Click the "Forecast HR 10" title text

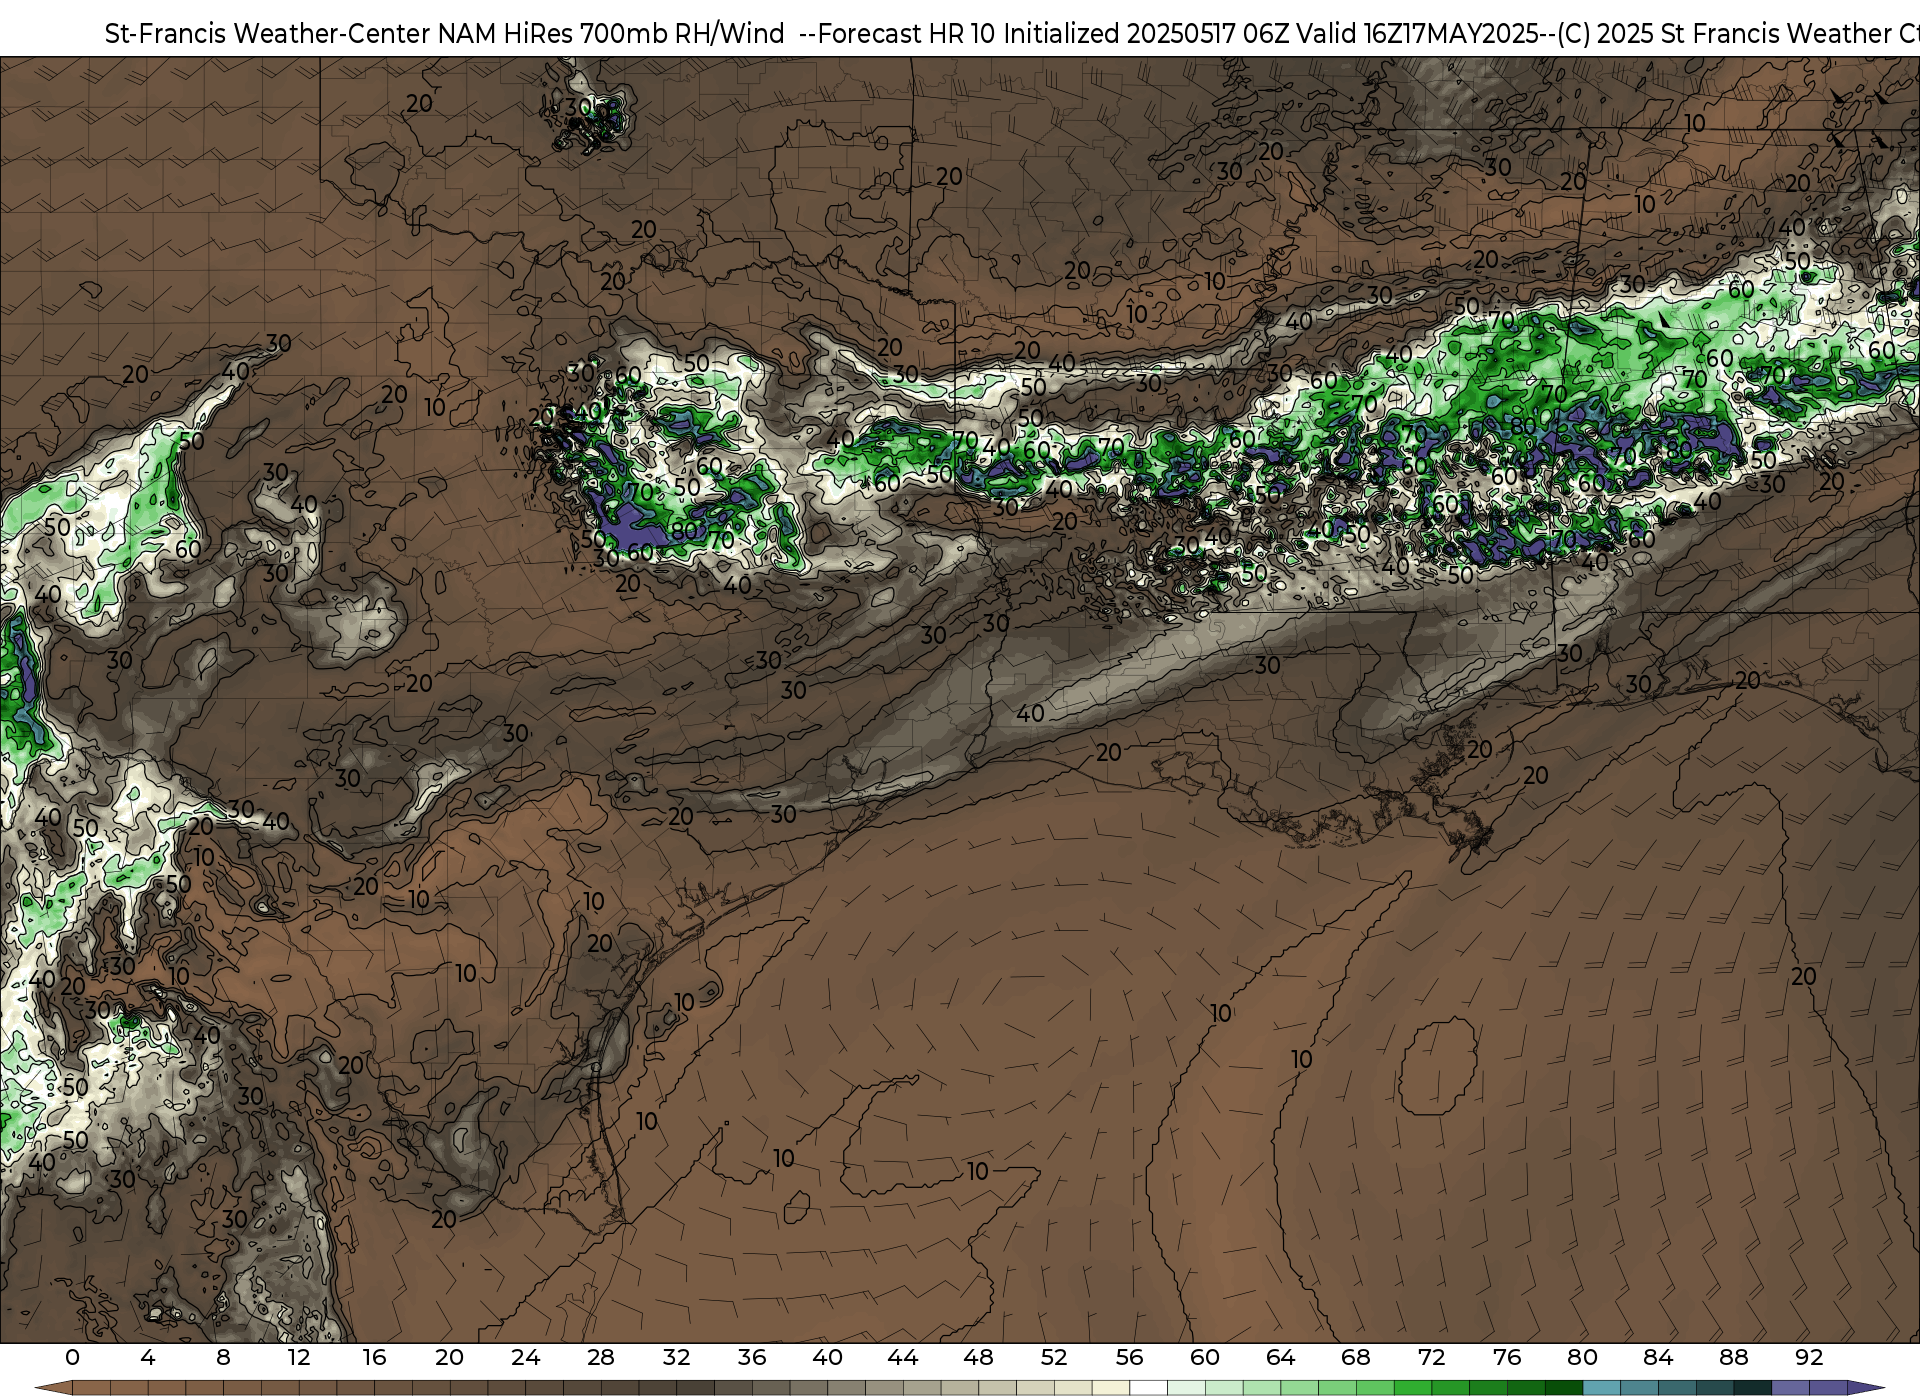[907, 34]
